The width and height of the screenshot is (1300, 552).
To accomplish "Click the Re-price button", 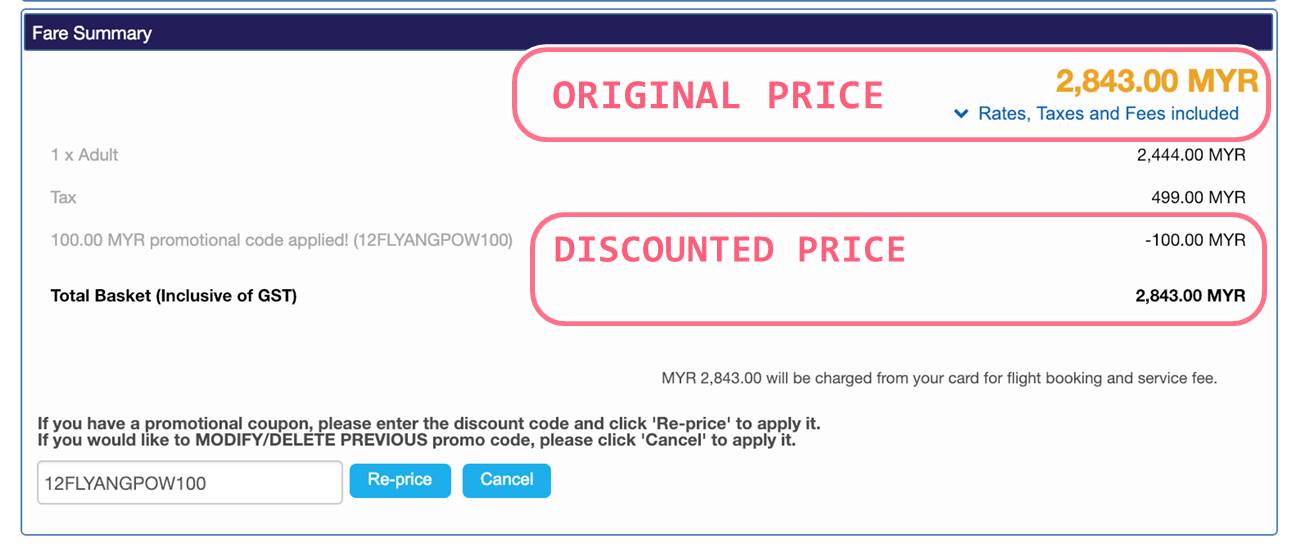I will (x=400, y=480).
